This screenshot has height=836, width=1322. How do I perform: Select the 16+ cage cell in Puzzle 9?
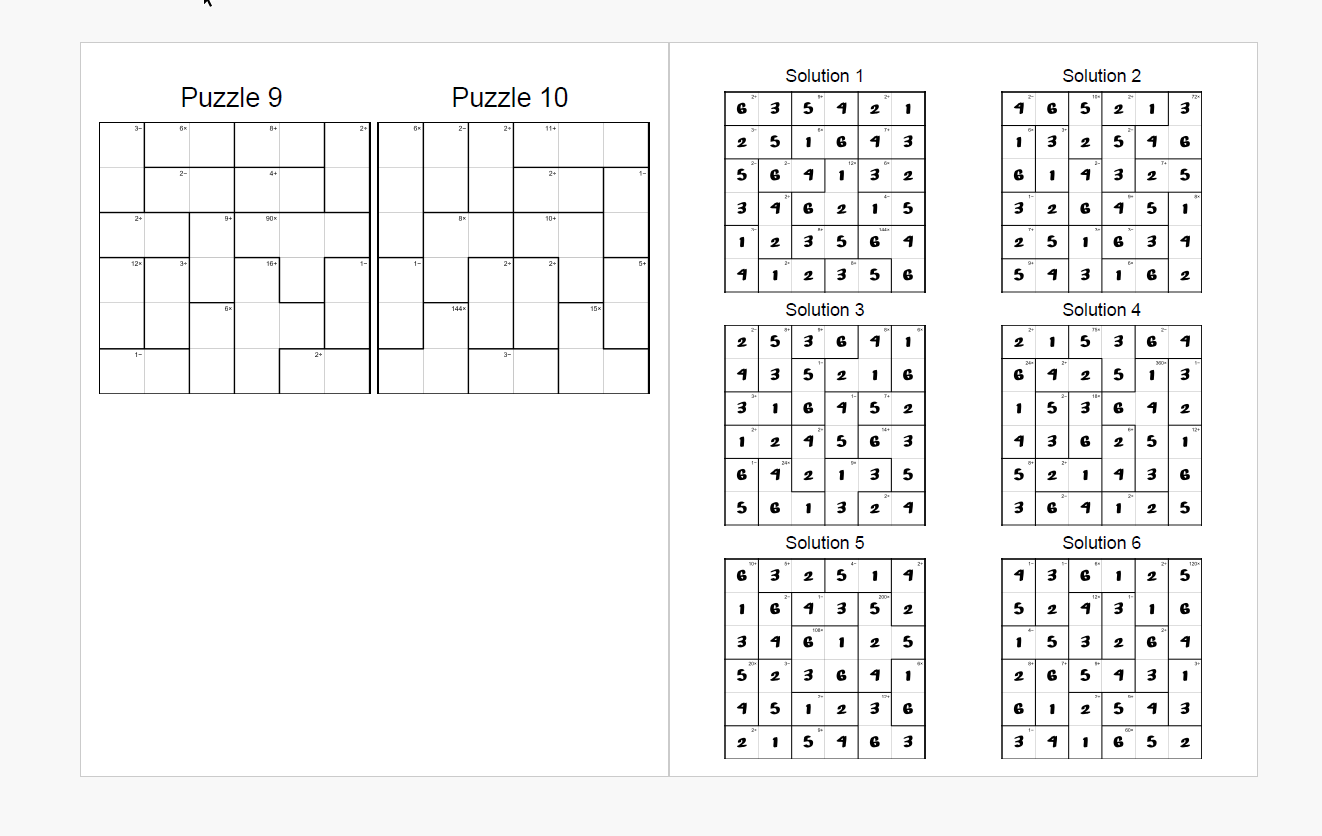257,280
